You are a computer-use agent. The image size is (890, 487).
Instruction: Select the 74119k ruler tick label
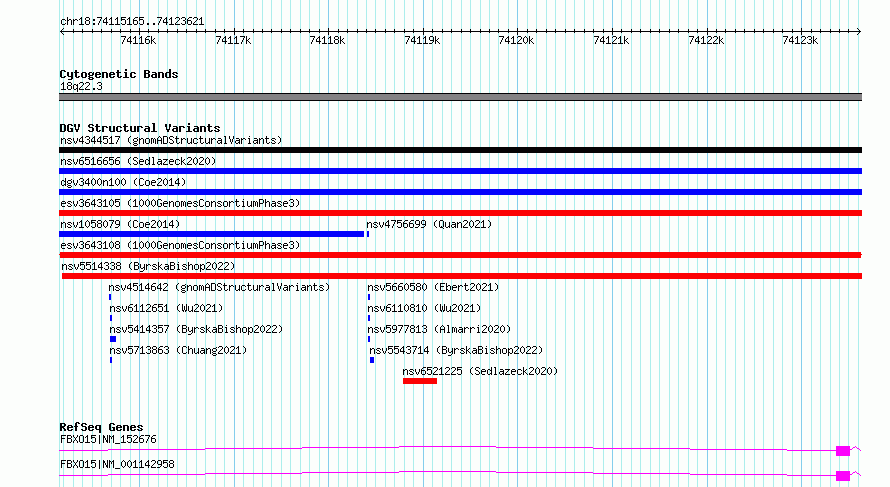click(x=422, y=40)
